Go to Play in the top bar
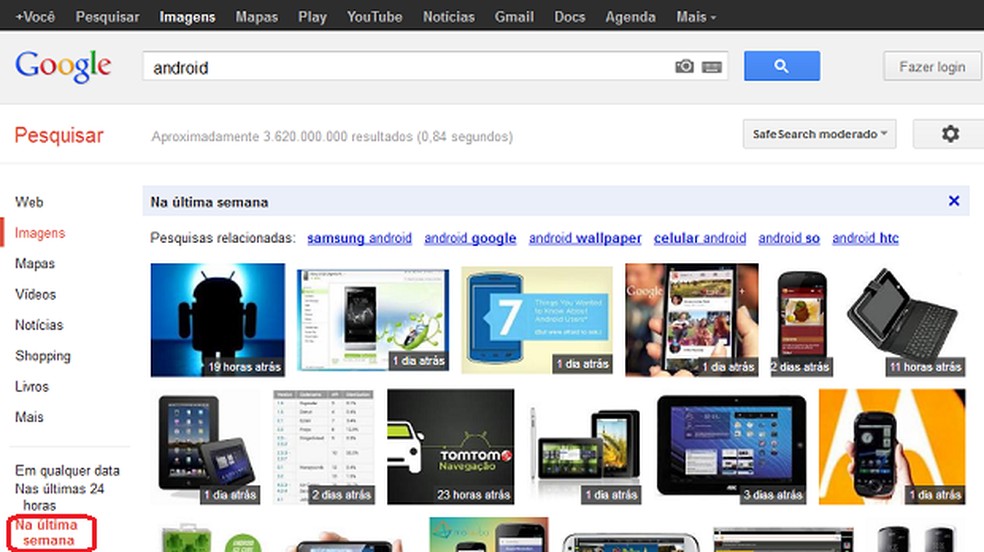984x552 pixels. tap(313, 17)
